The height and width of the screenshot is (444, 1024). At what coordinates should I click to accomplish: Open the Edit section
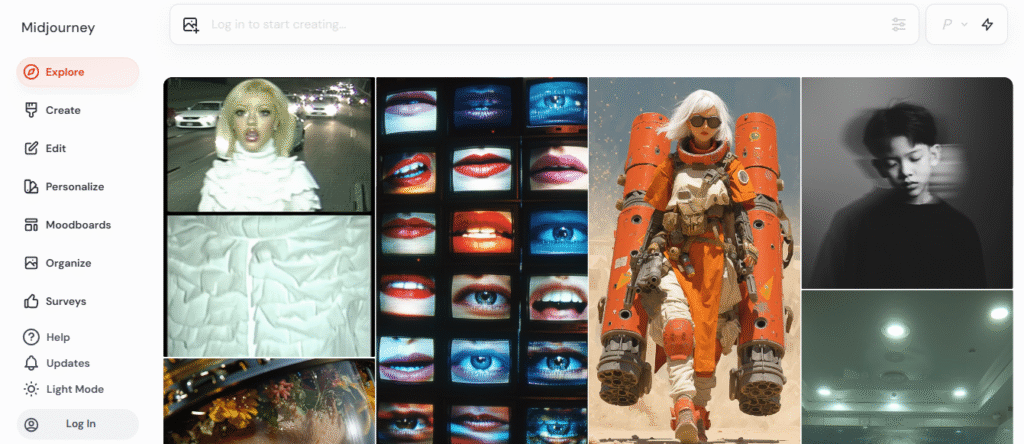(78, 148)
